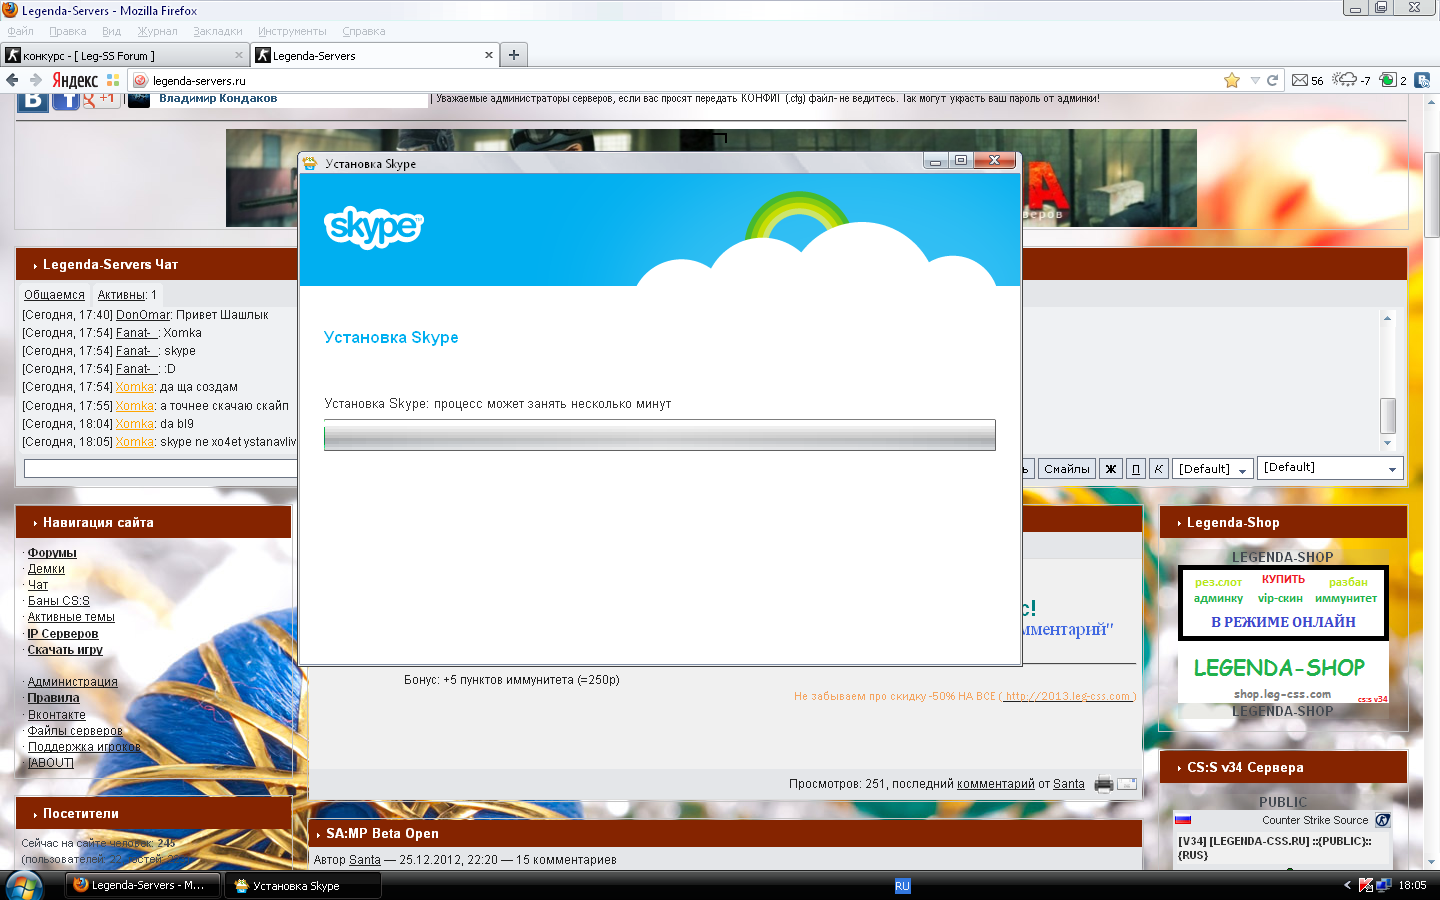Open the Форумы navigation link
This screenshot has height=900, width=1440.
(x=52, y=553)
